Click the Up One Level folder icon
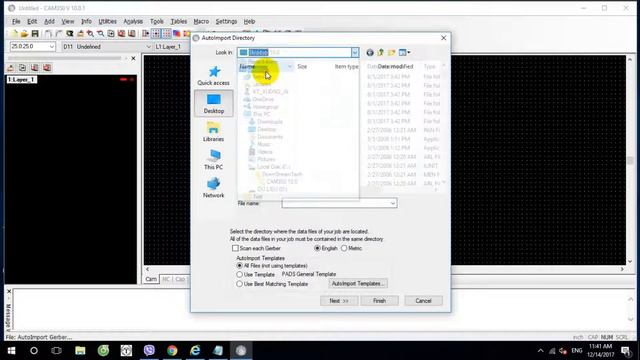This screenshot has height=360, width=640. click(380, 52)
